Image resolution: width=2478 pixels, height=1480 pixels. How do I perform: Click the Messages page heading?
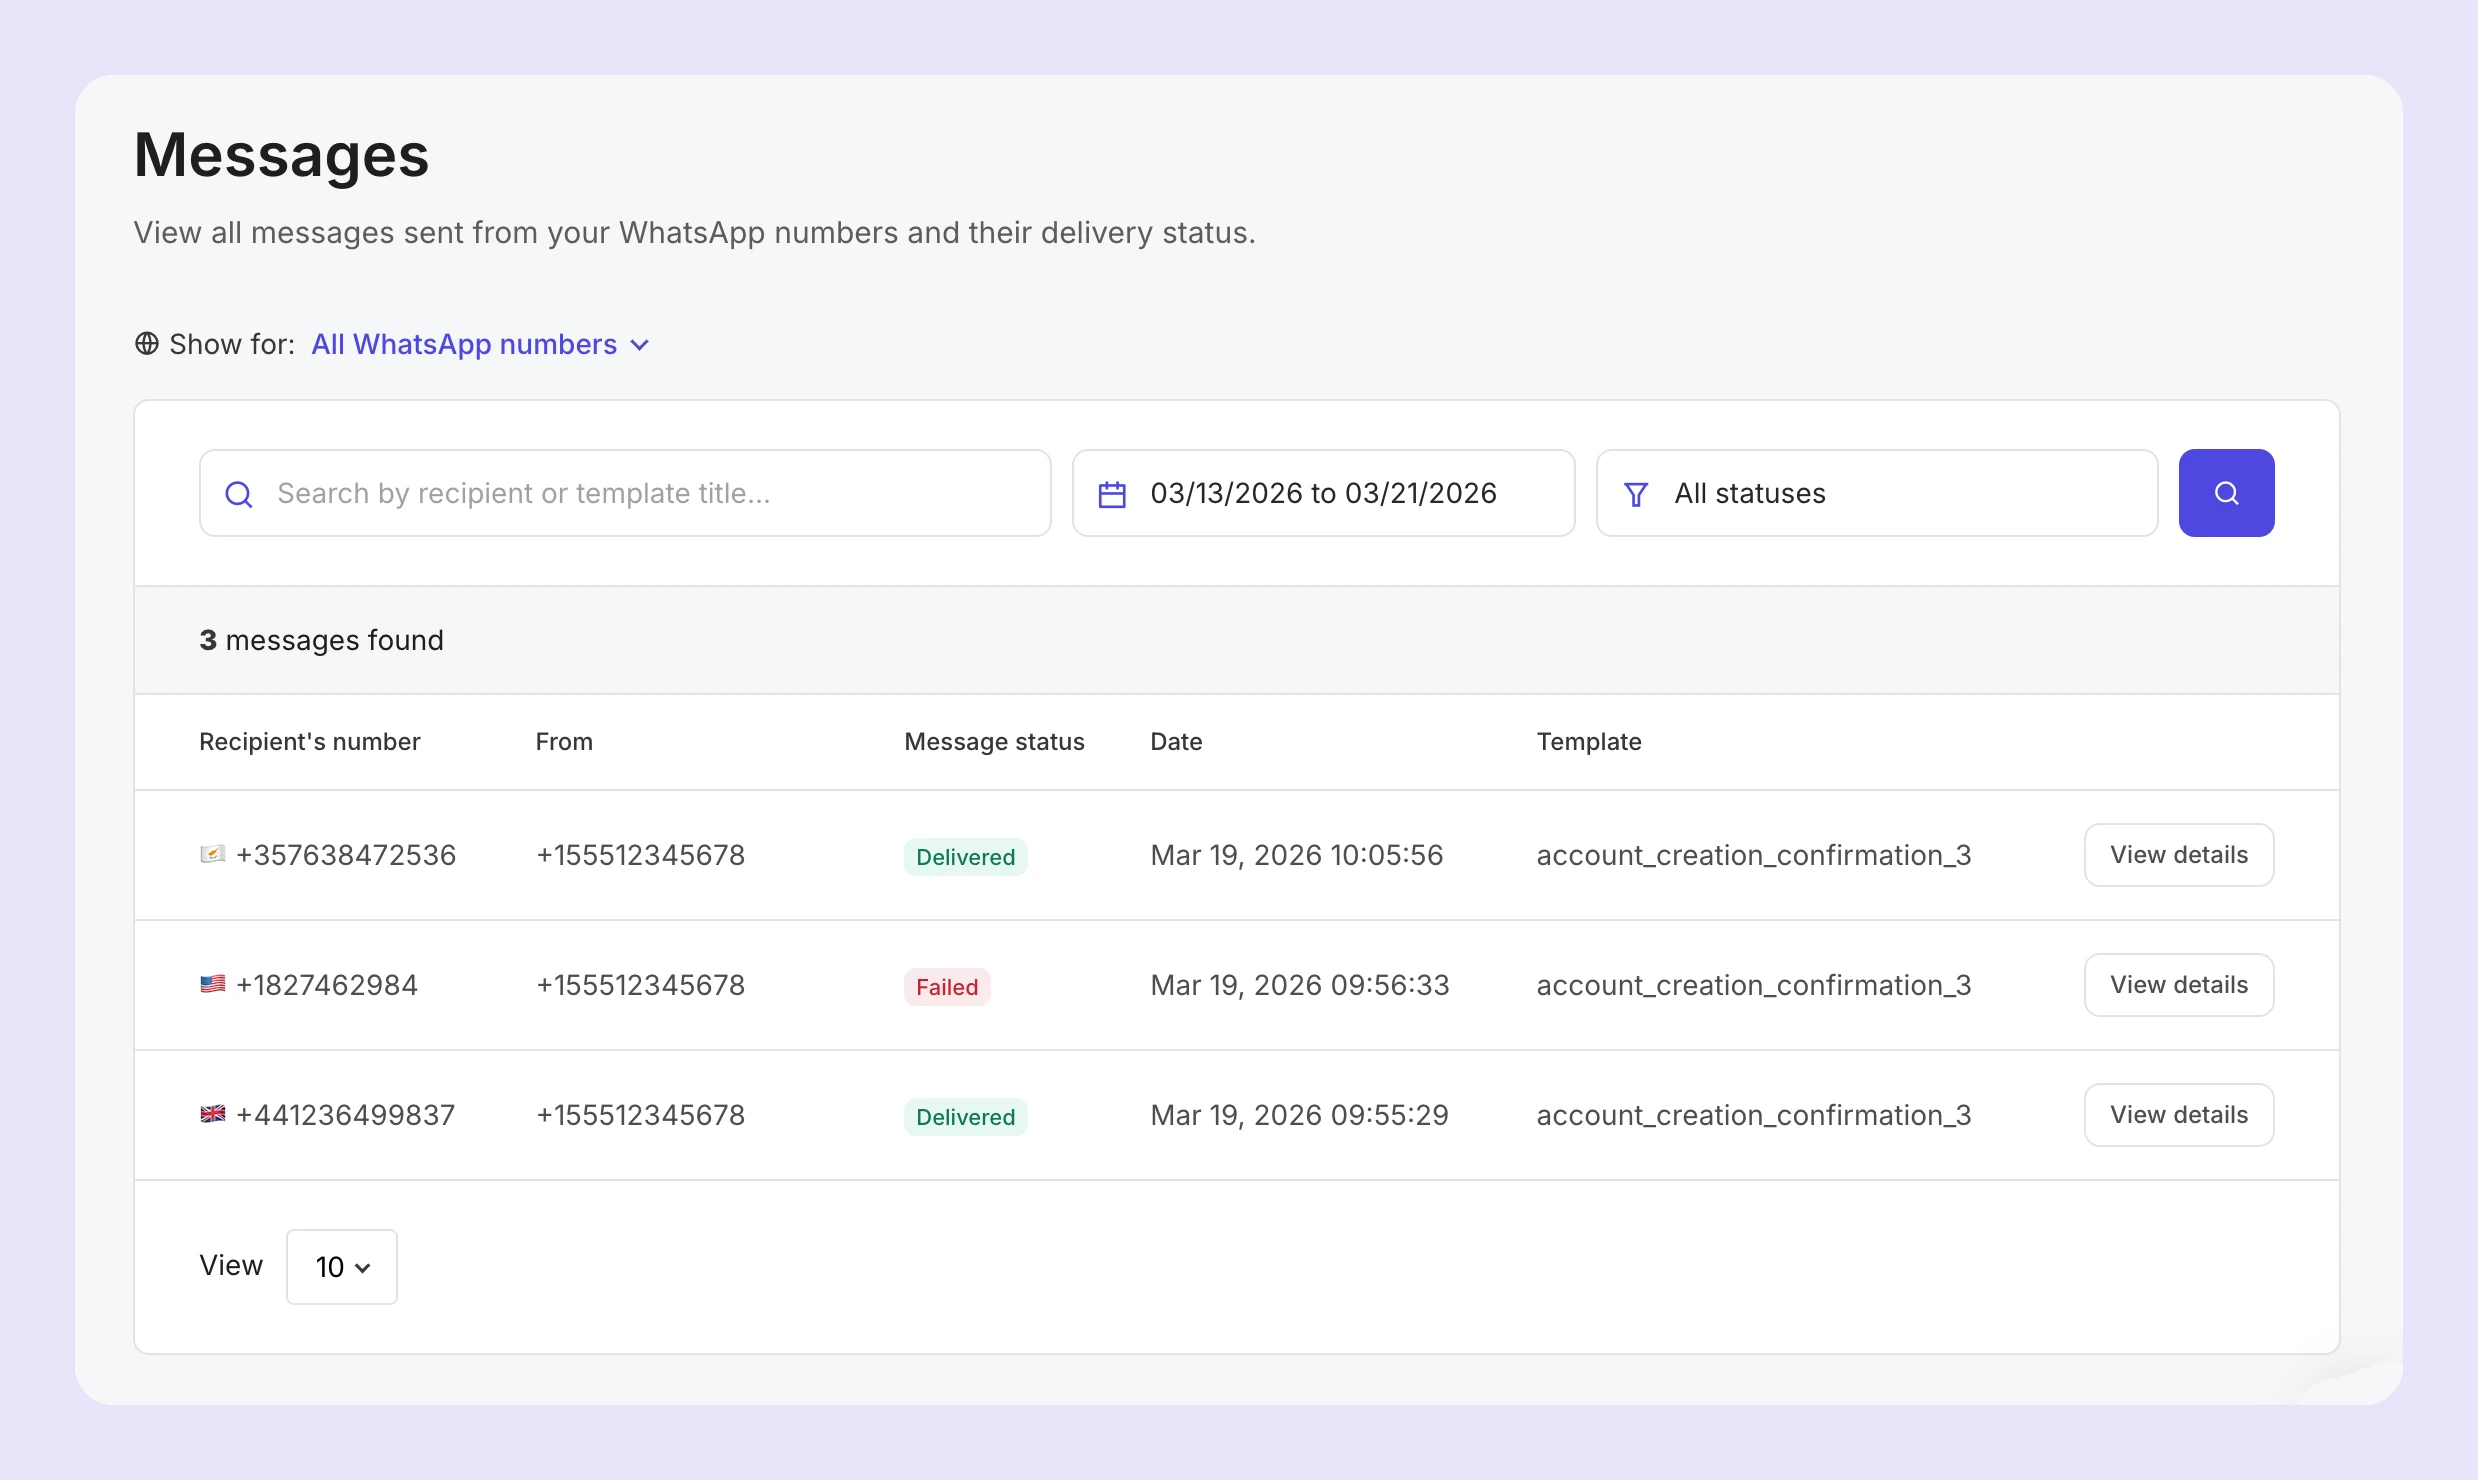click(281, 156)
